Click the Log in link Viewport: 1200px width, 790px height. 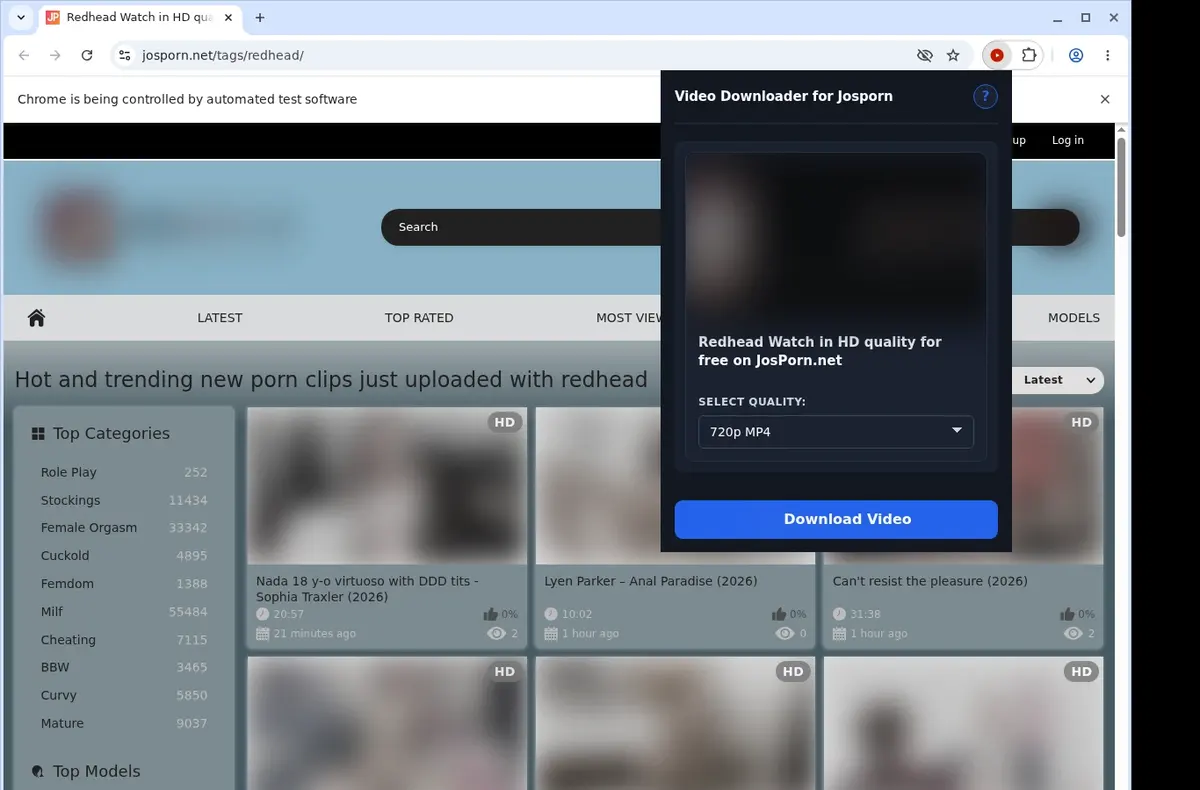click(1068, 140)
